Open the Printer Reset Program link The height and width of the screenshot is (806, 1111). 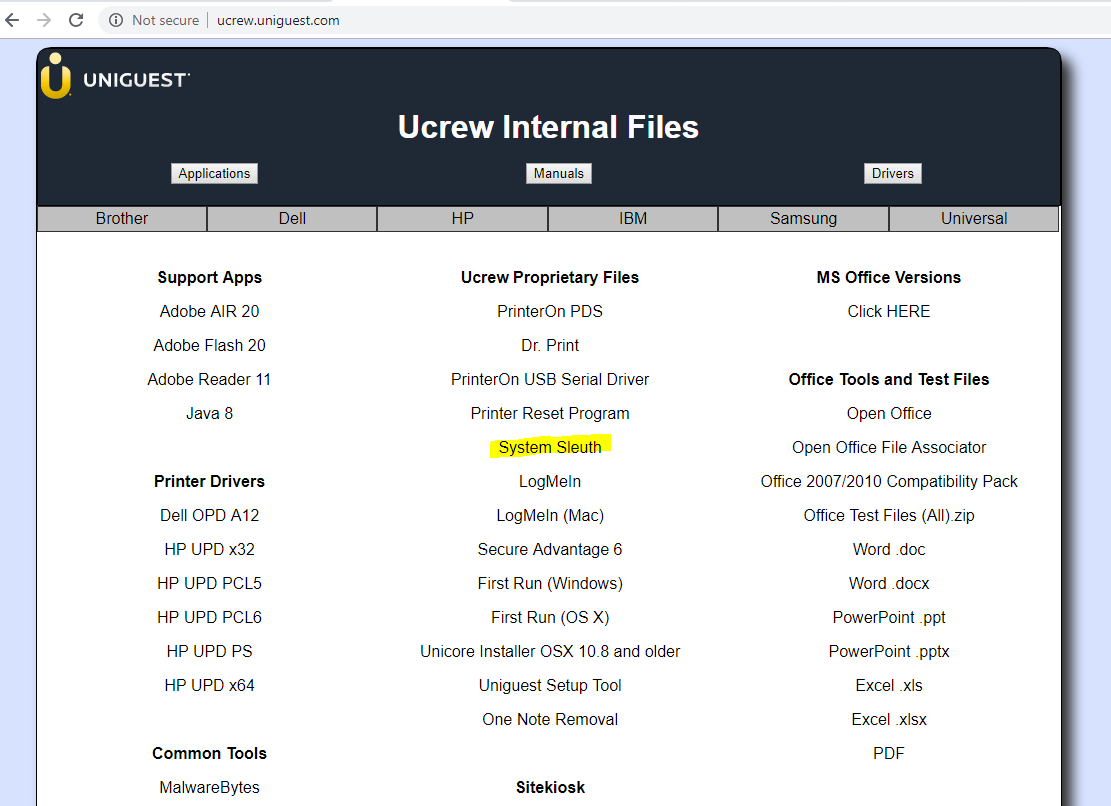[x=550, y=414]
